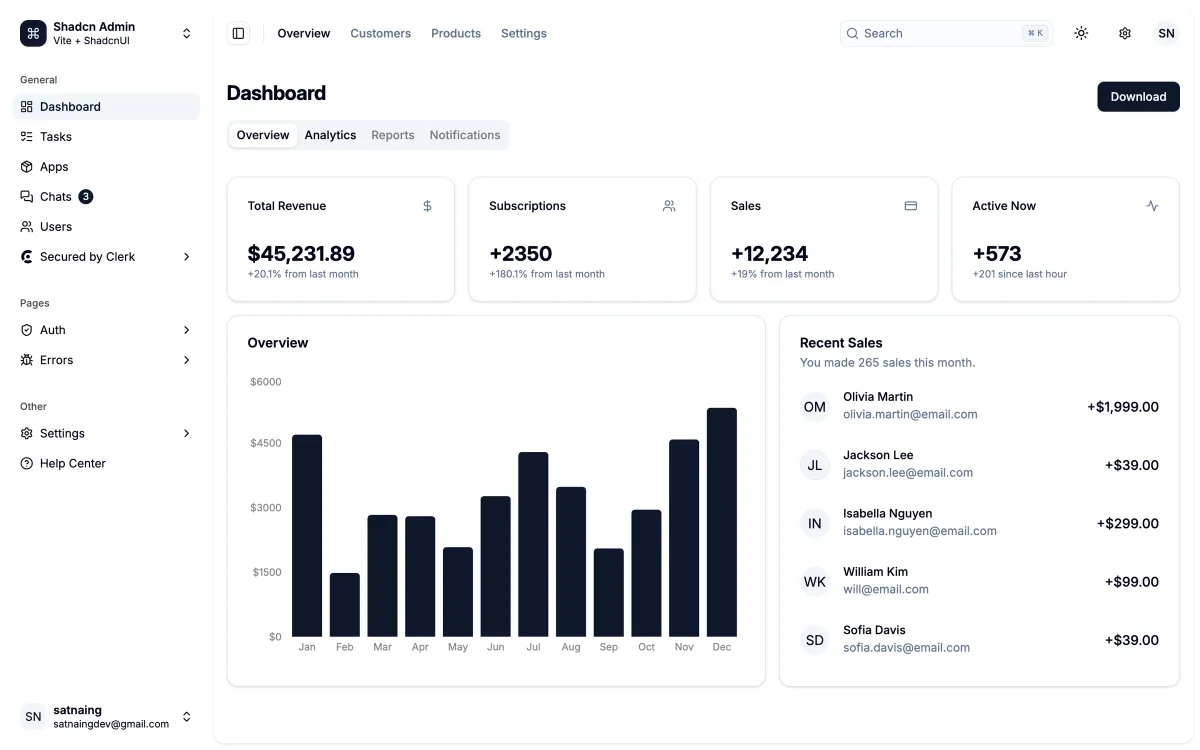Click the February bar in Overview chart
This screenshot has width=1200, height=750.
345,605
